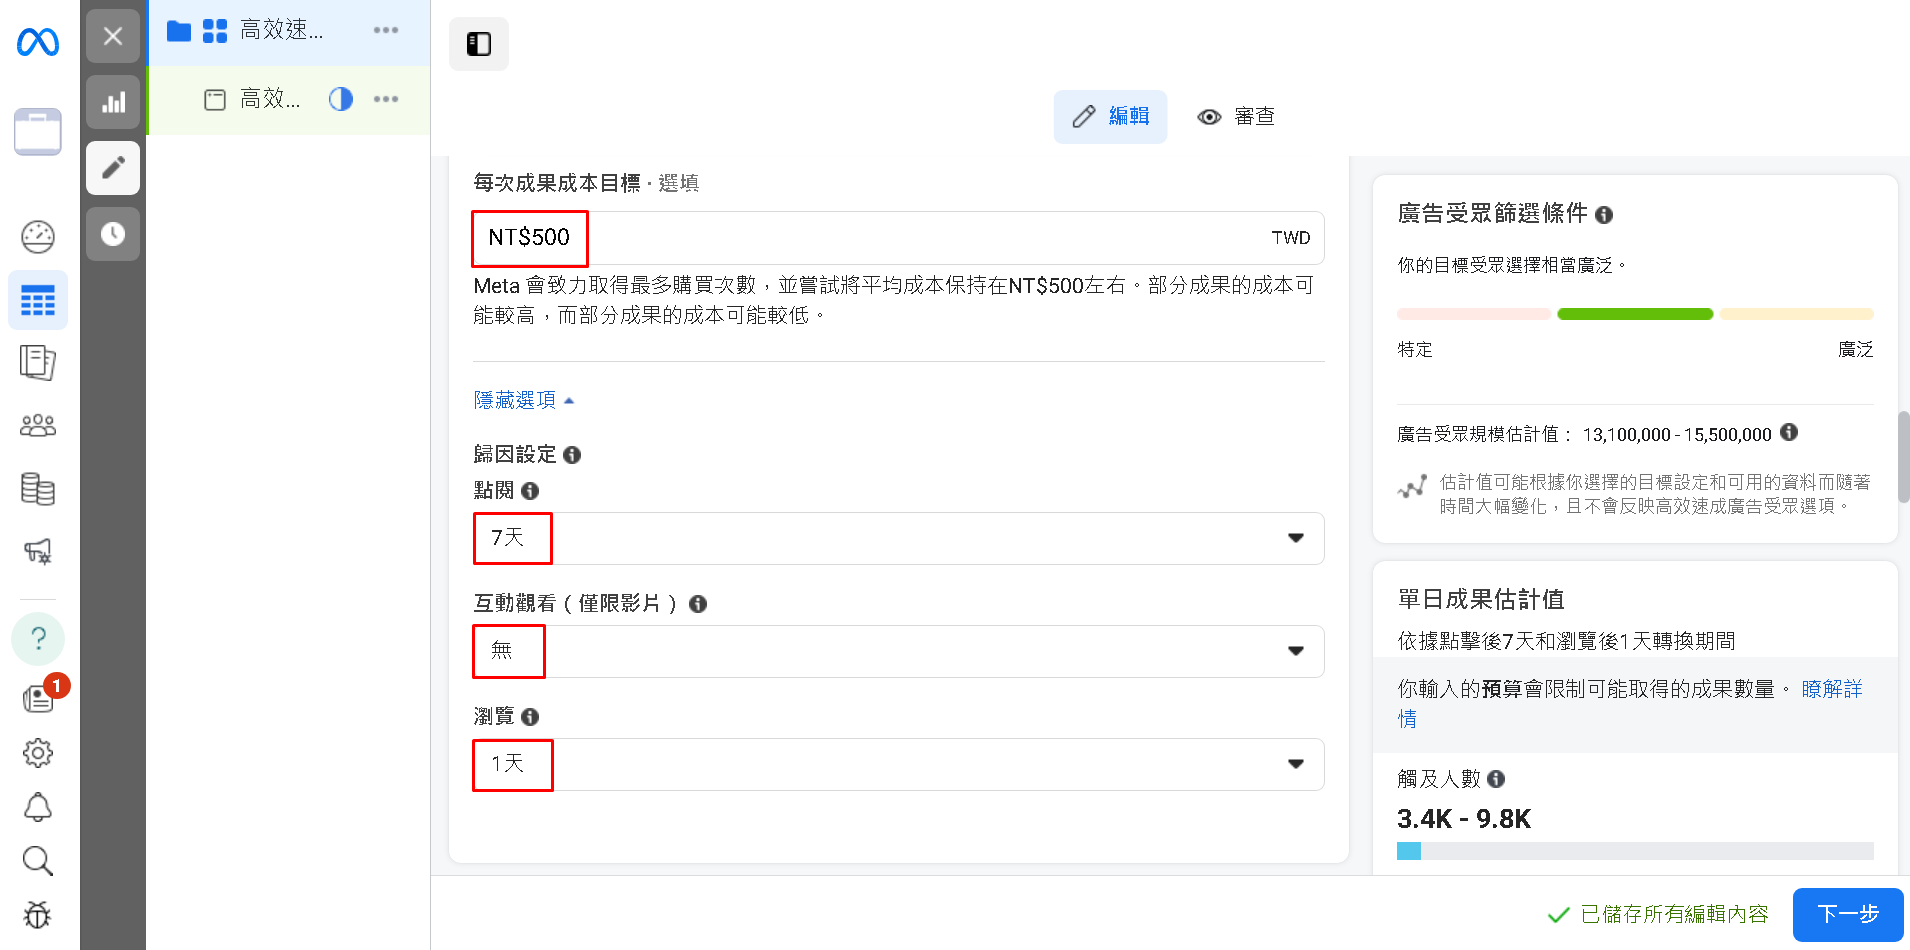Viewport: 1910px width, 950px height.
Task: Open the clock history icon
Action: click(x=113, y=234)
